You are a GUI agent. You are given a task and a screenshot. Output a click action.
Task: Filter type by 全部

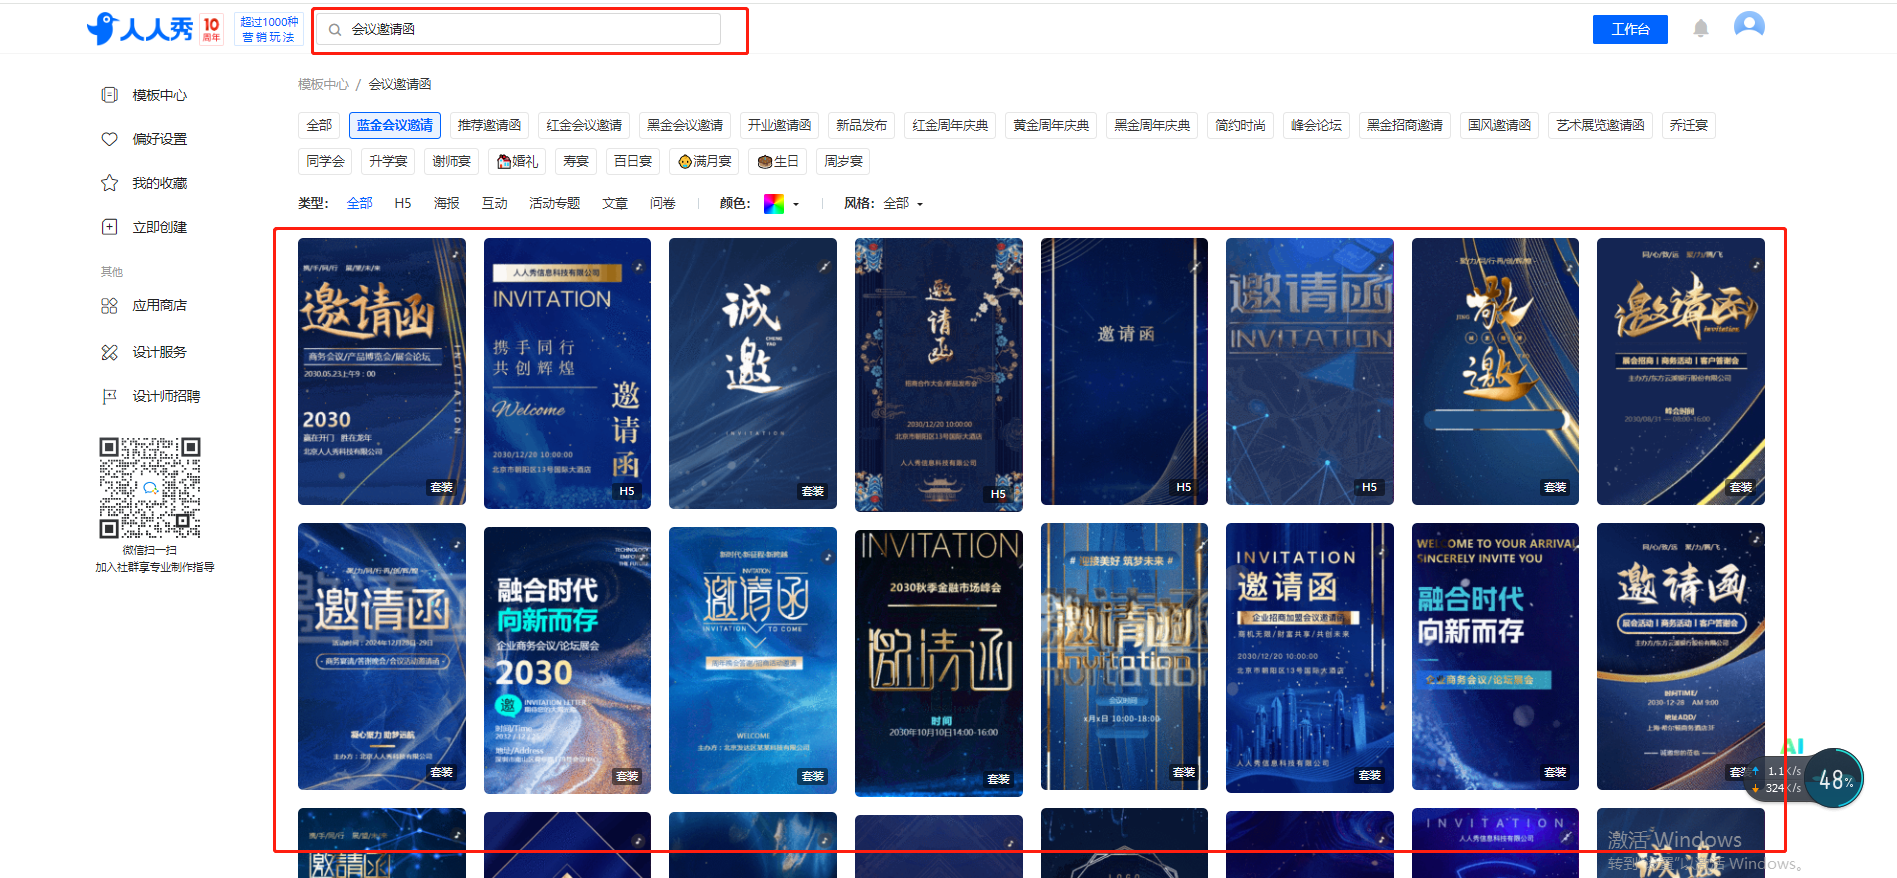click(x=359, y=204)
